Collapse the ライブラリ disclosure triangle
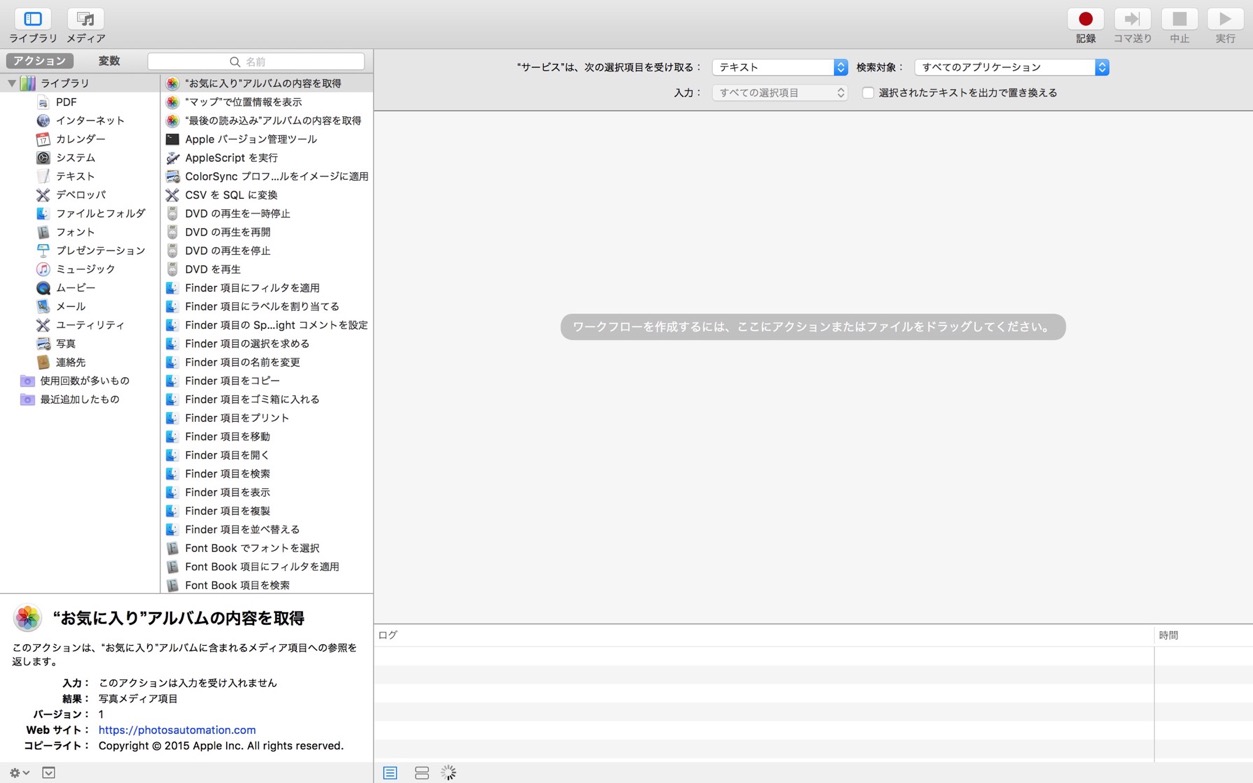 pos(12,83)
